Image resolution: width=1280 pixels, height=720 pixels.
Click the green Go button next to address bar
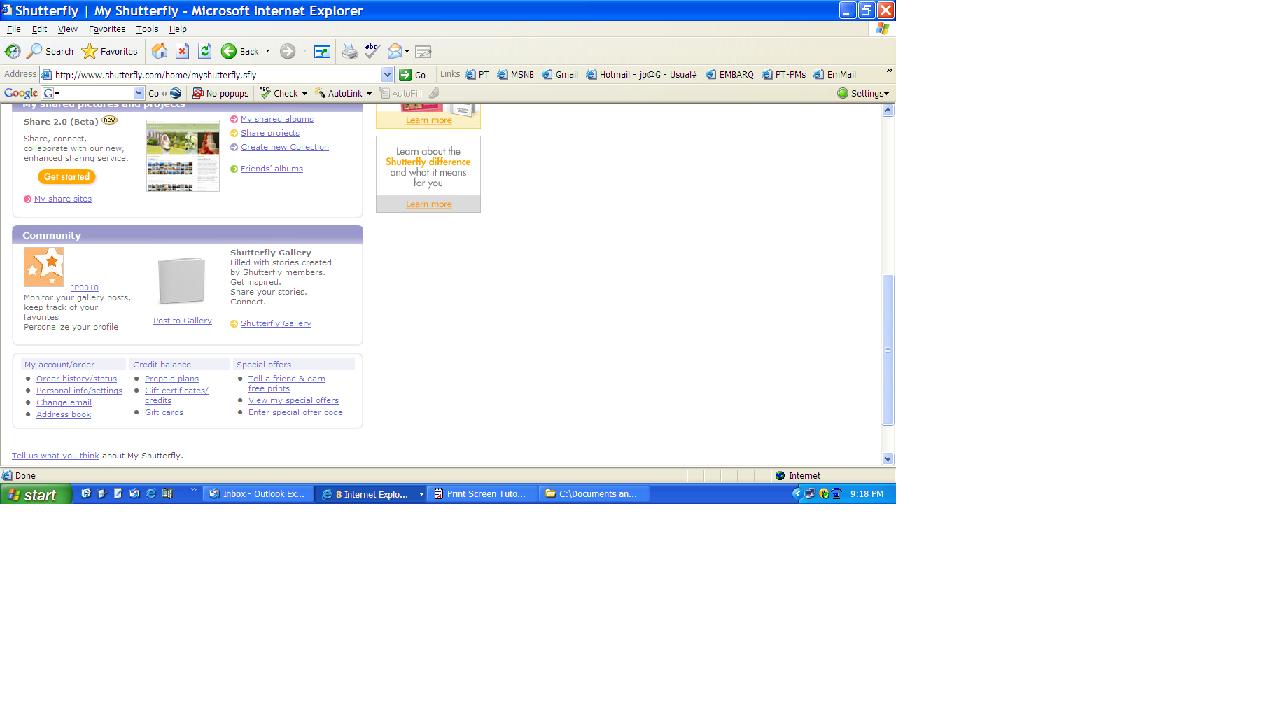pos(412,74)
